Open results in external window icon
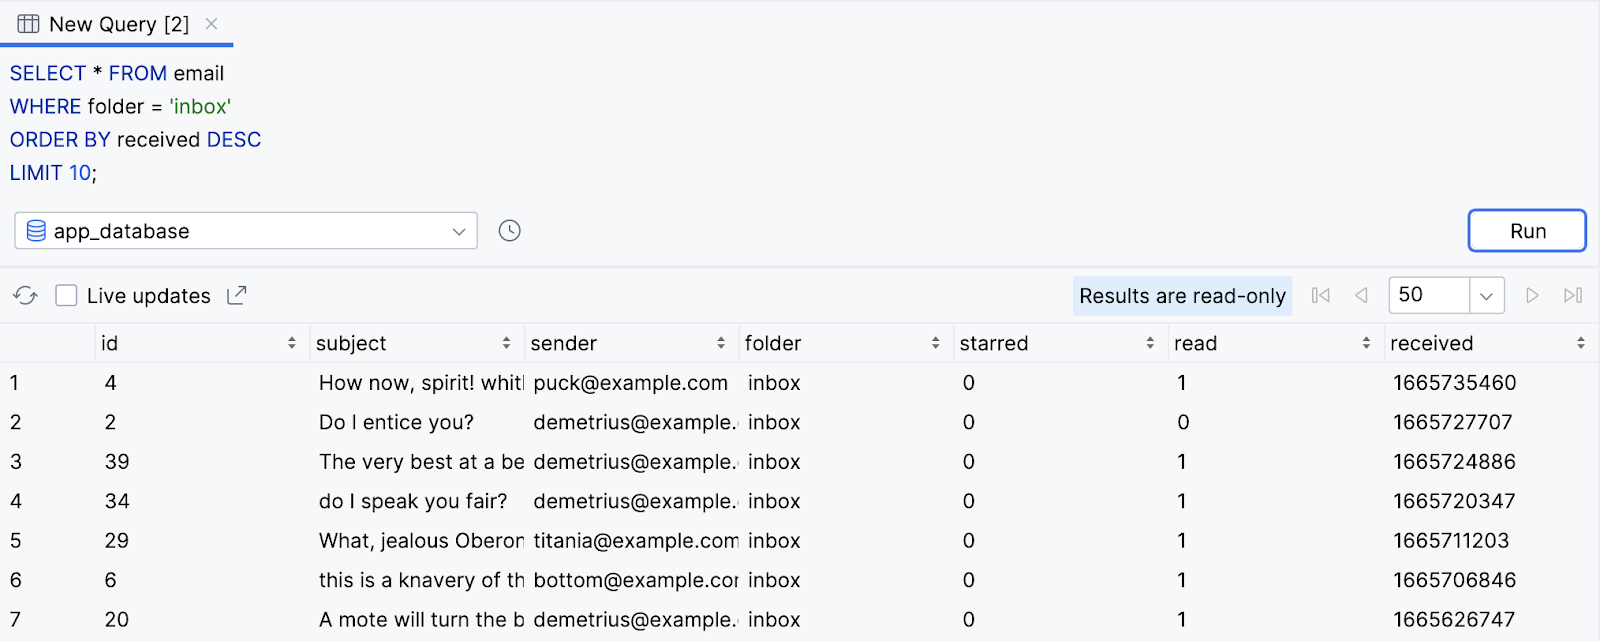The height and width of the screenshot is (641, 1600). (237, 296)
